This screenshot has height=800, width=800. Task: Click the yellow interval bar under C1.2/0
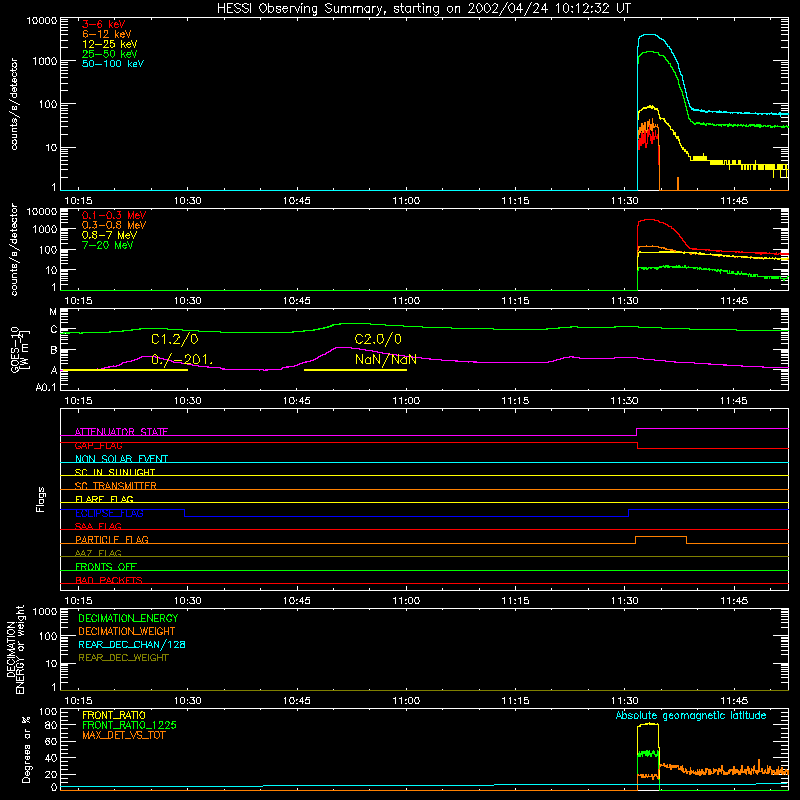pyautogui.click(x=124, y=370)
